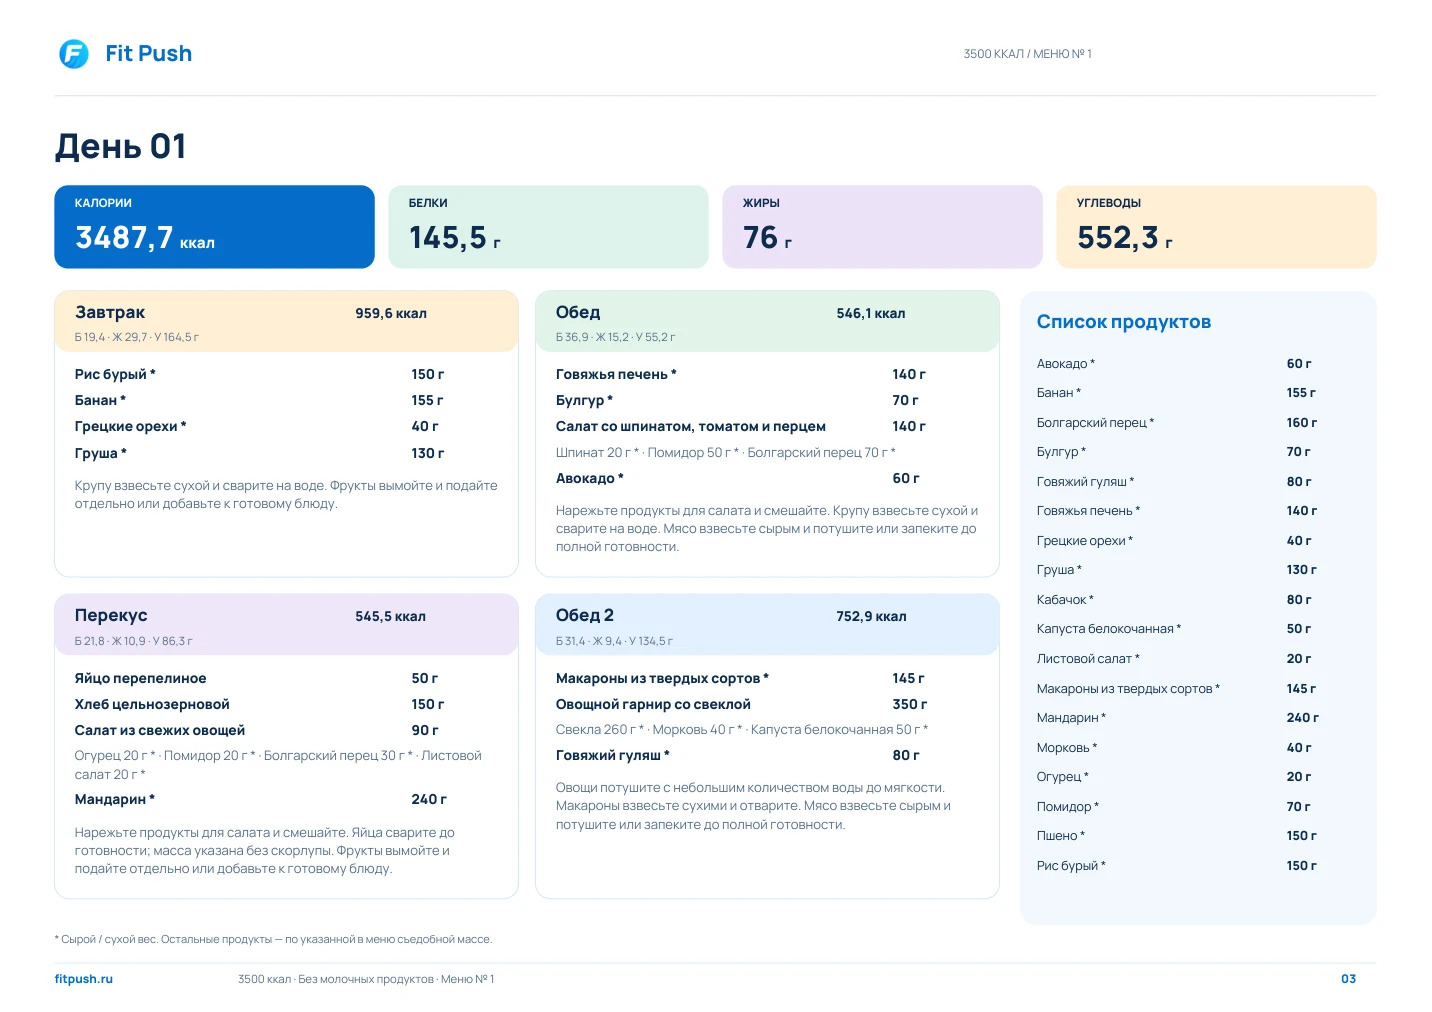Click Хлеб цельнозерновой row
The image size is (1432, 1012).
point(259,704)
